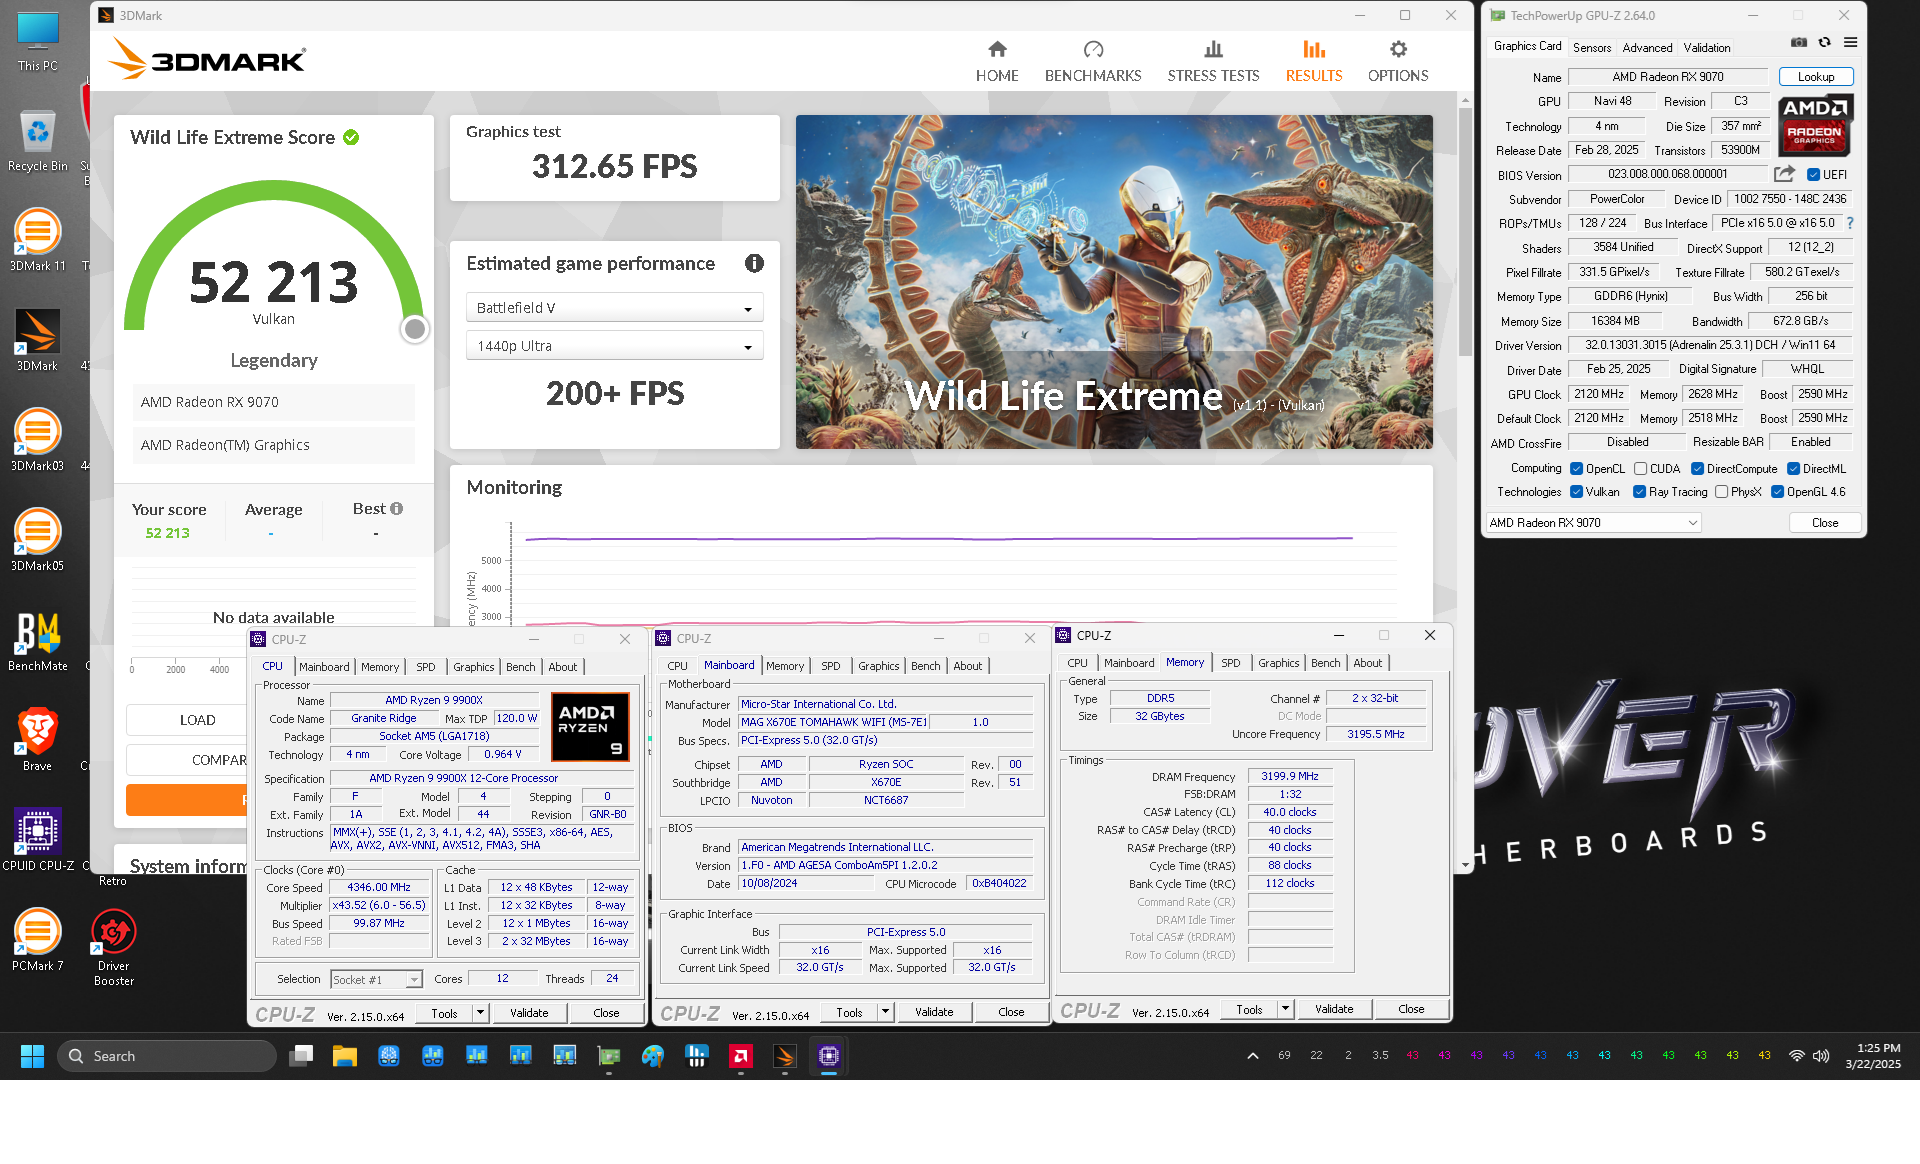Open the Battlefield V game dropdown
This screenshot has width=1920, height=1164.
tap(615, 308)
